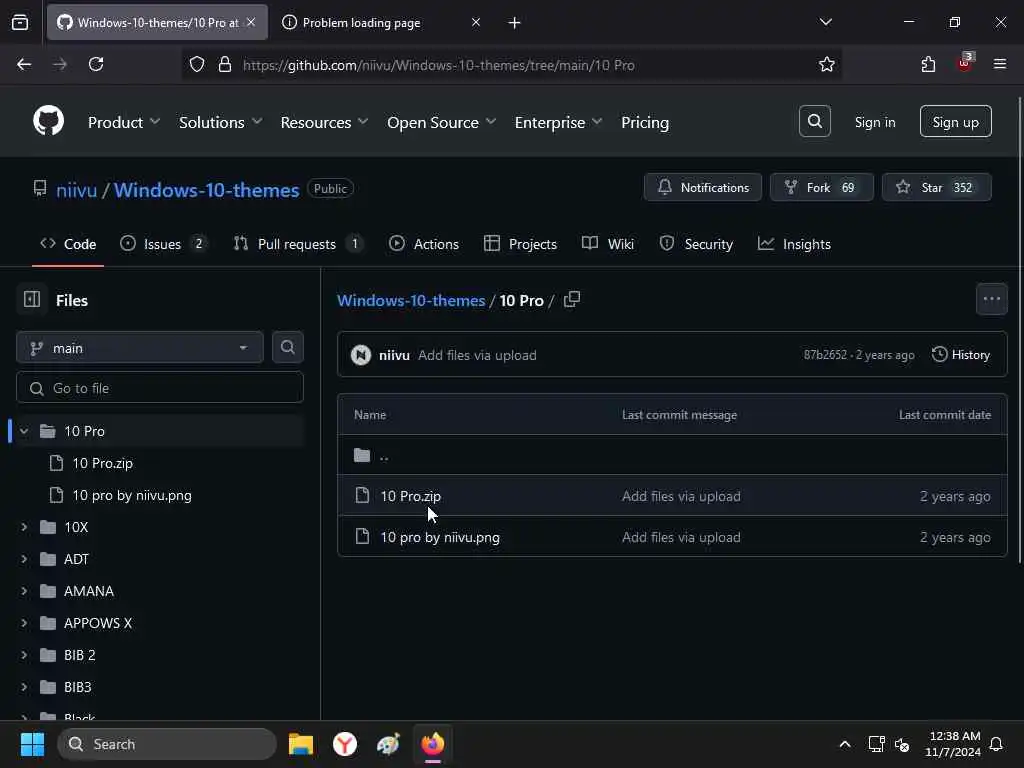
Task: List all tabs dropdown arrow
Action: click(x=825, y=22)
